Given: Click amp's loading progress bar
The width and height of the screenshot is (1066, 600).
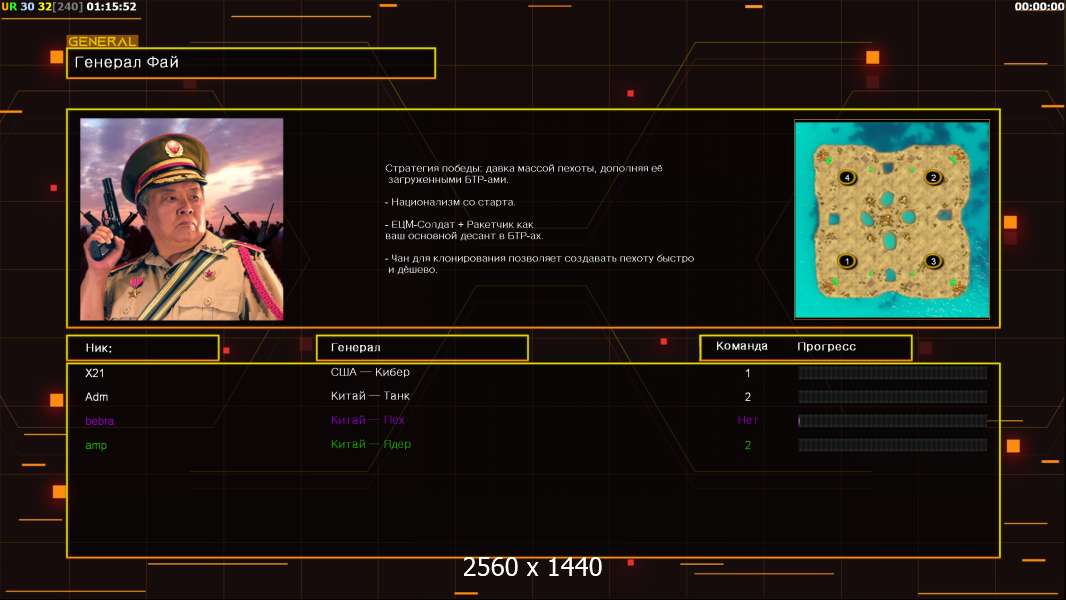Looking at the screenshot, I should (x=892, y=445).
